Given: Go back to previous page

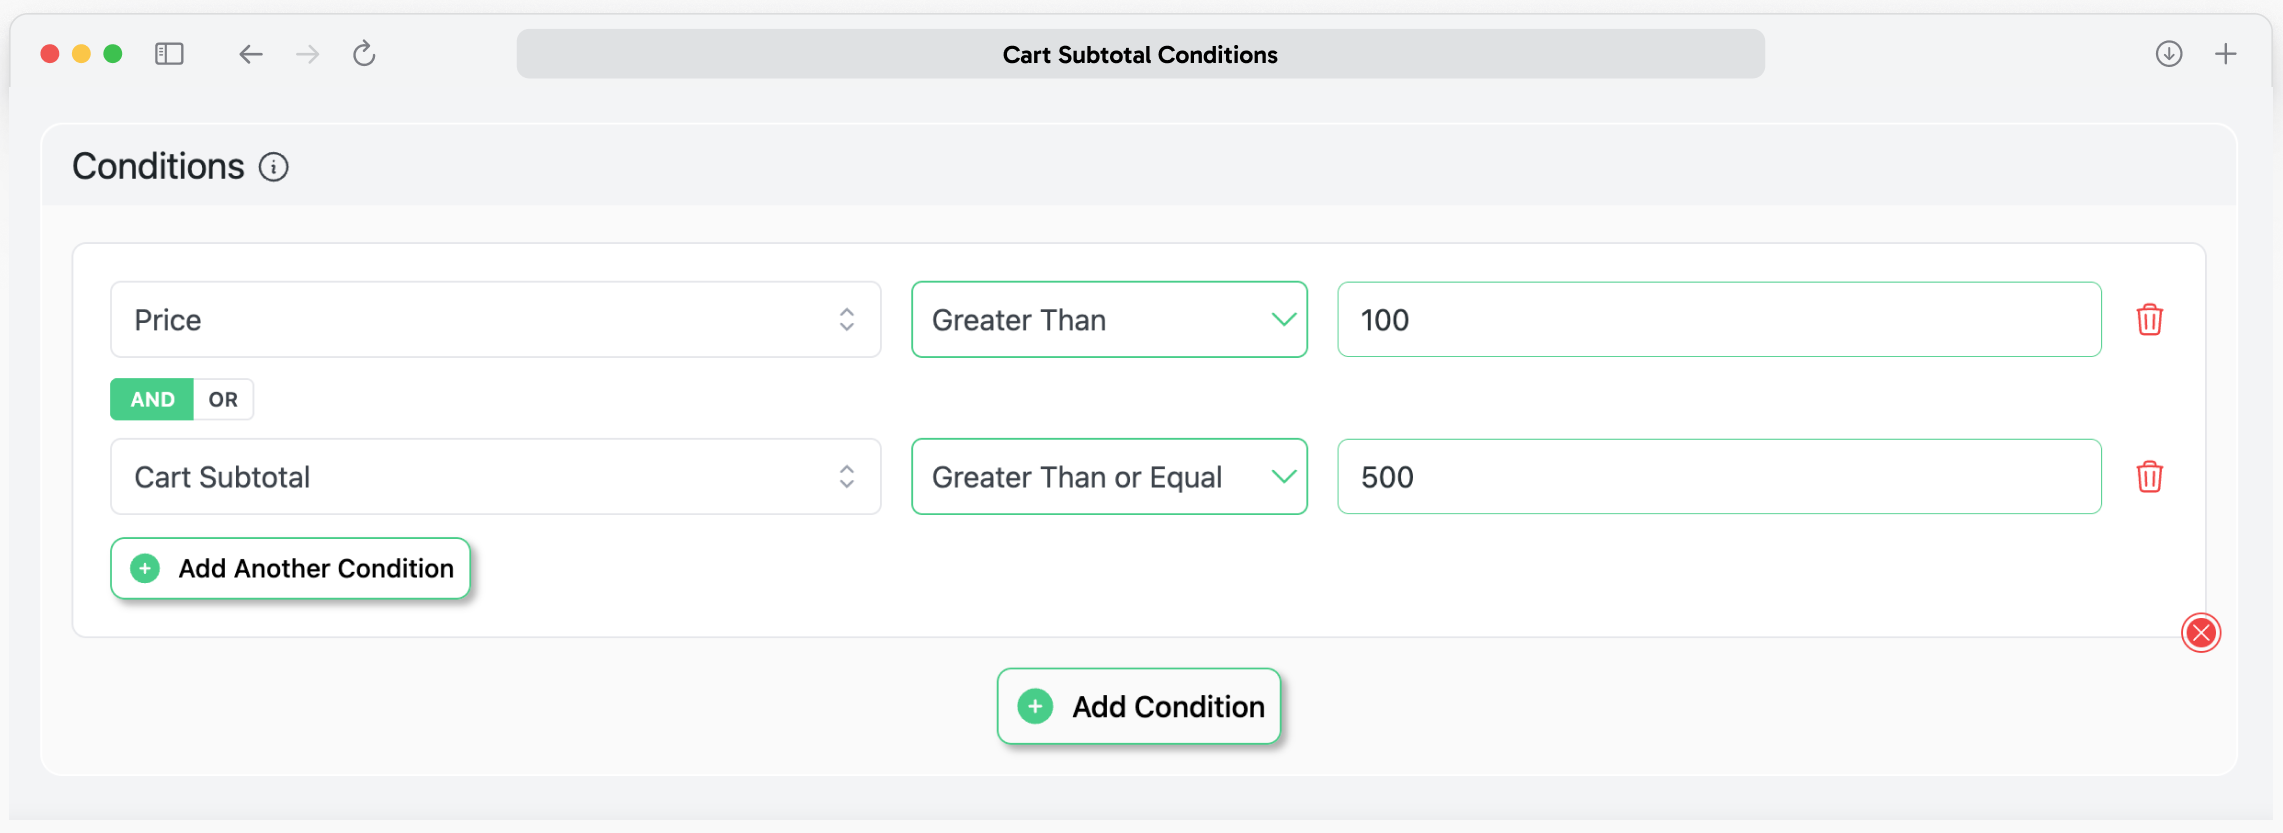Looking at the screenshot, I should (250, 54).
